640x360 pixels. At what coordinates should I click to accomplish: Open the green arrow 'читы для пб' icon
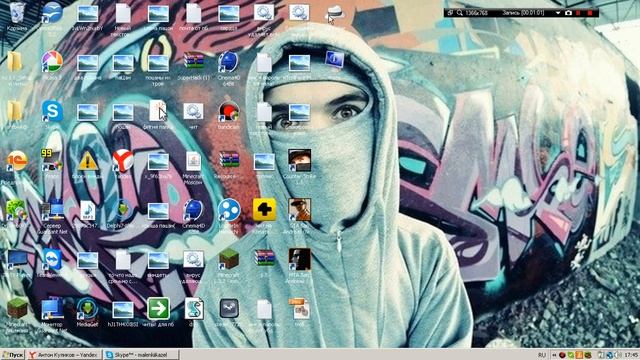(158, 309)
